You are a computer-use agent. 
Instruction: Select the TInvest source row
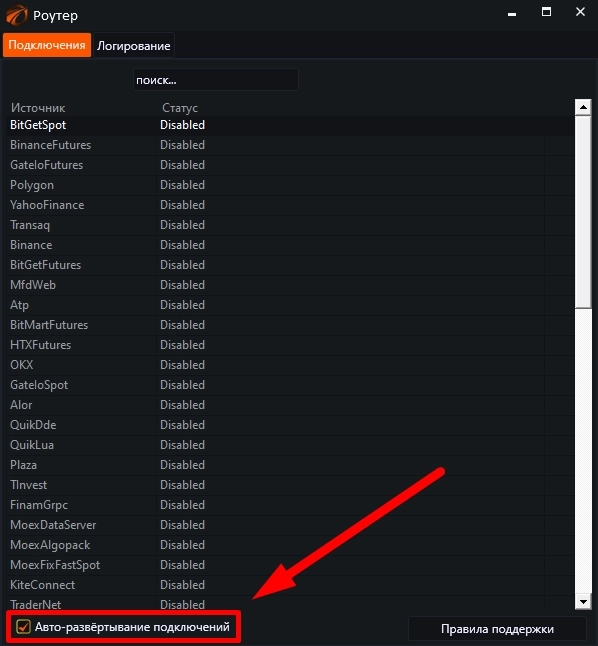click(x=290, y=485)
